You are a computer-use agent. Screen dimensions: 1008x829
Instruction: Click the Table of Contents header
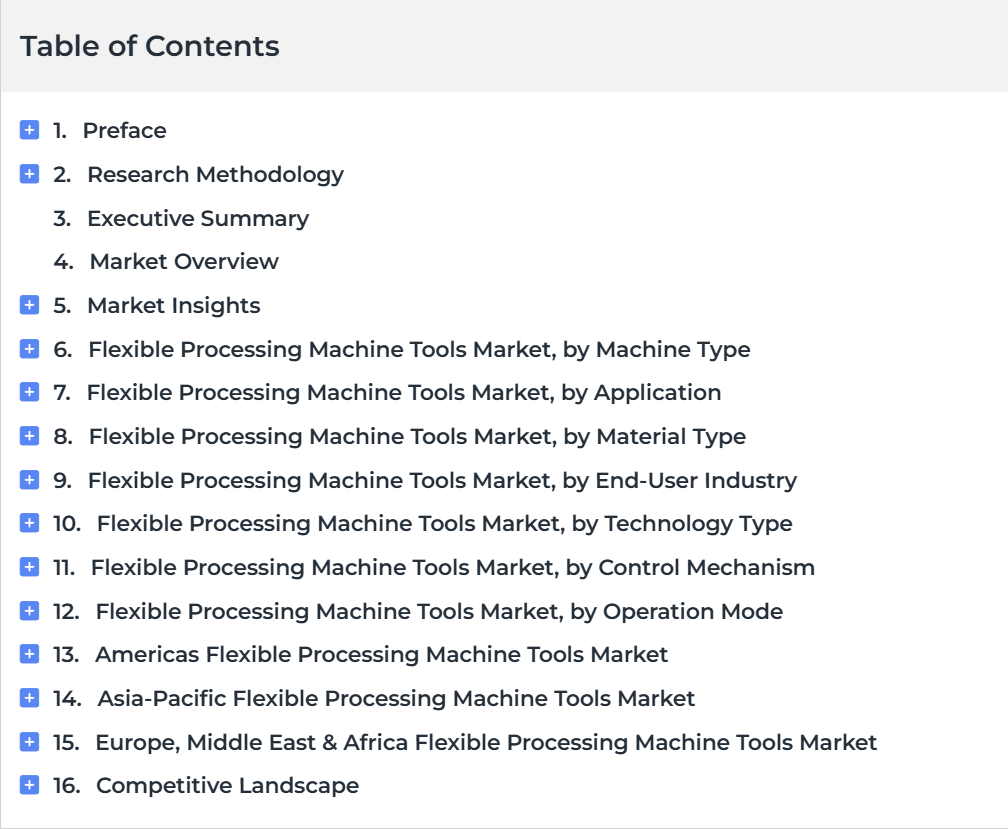[x=150, y=46]
